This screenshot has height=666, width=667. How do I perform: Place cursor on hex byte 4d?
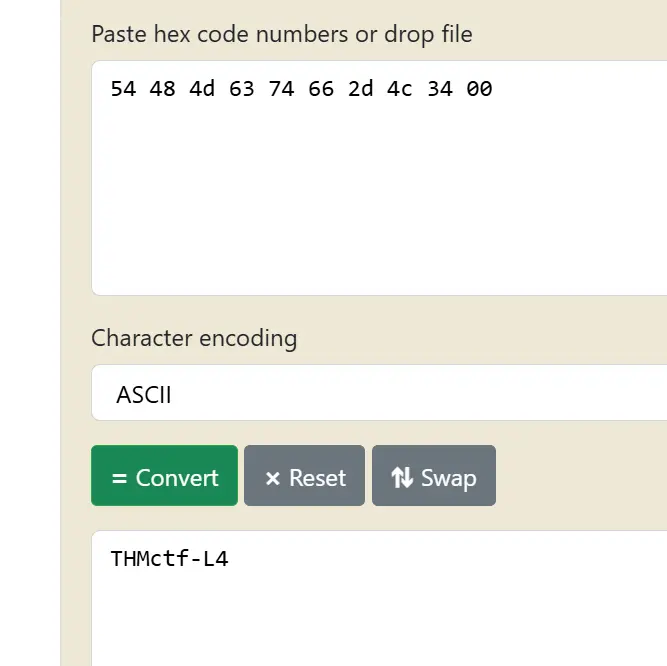[x=202, y=89]
